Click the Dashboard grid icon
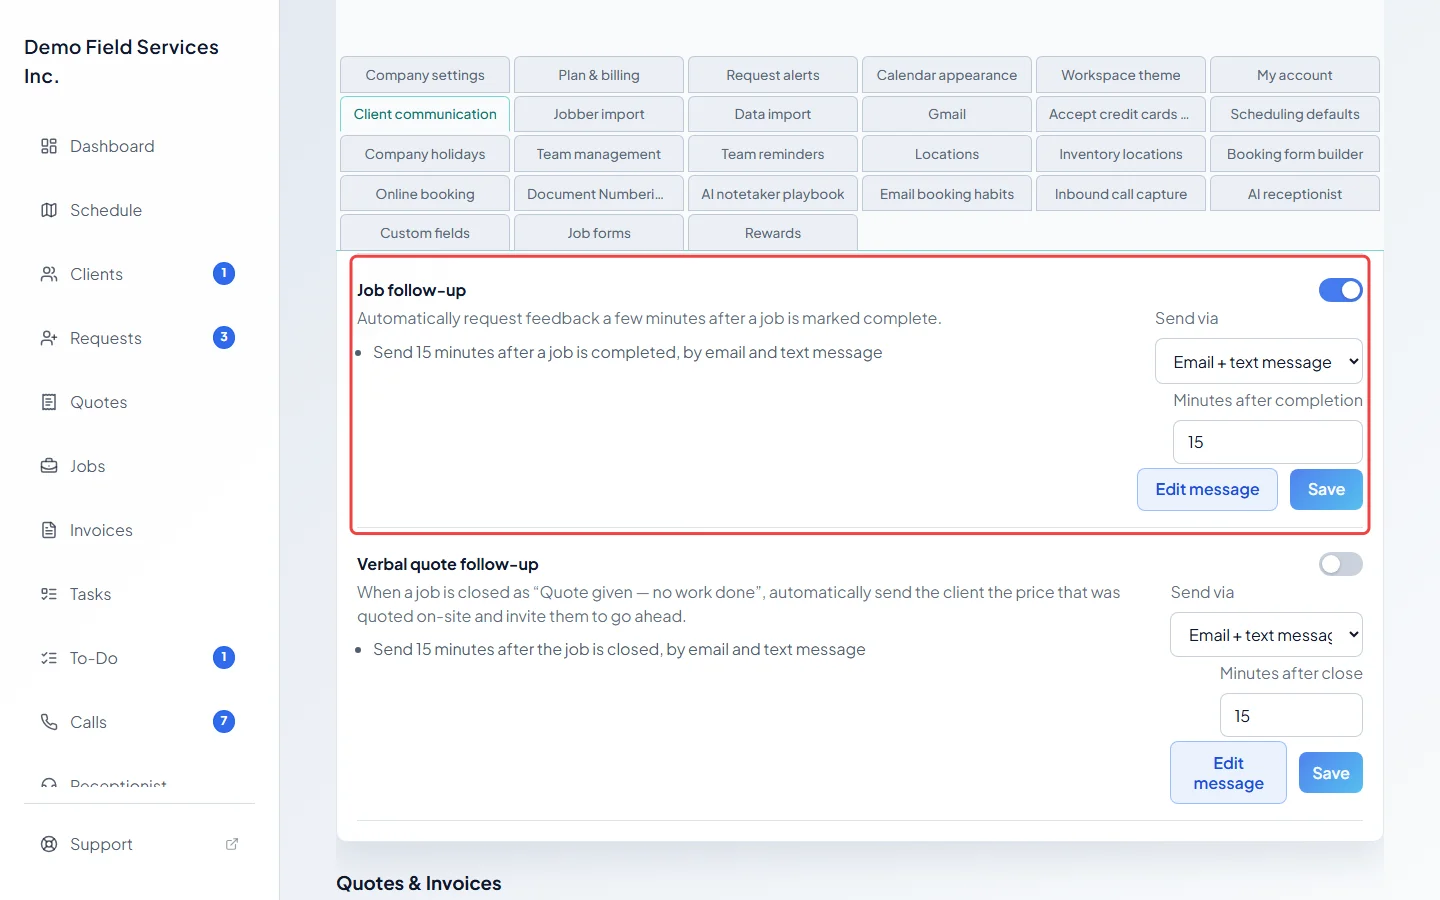The image size is (1440, 900). (49, 146)
